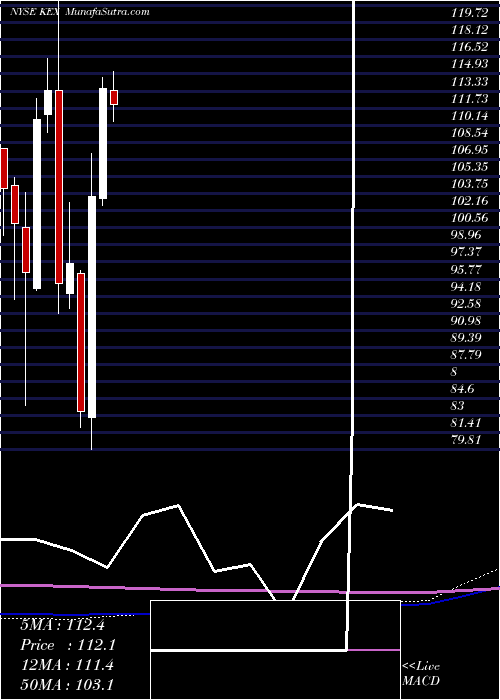Click the 79.81 price axis label
The width and height of the screenshot is (500, 700).
tap(467, 440)
